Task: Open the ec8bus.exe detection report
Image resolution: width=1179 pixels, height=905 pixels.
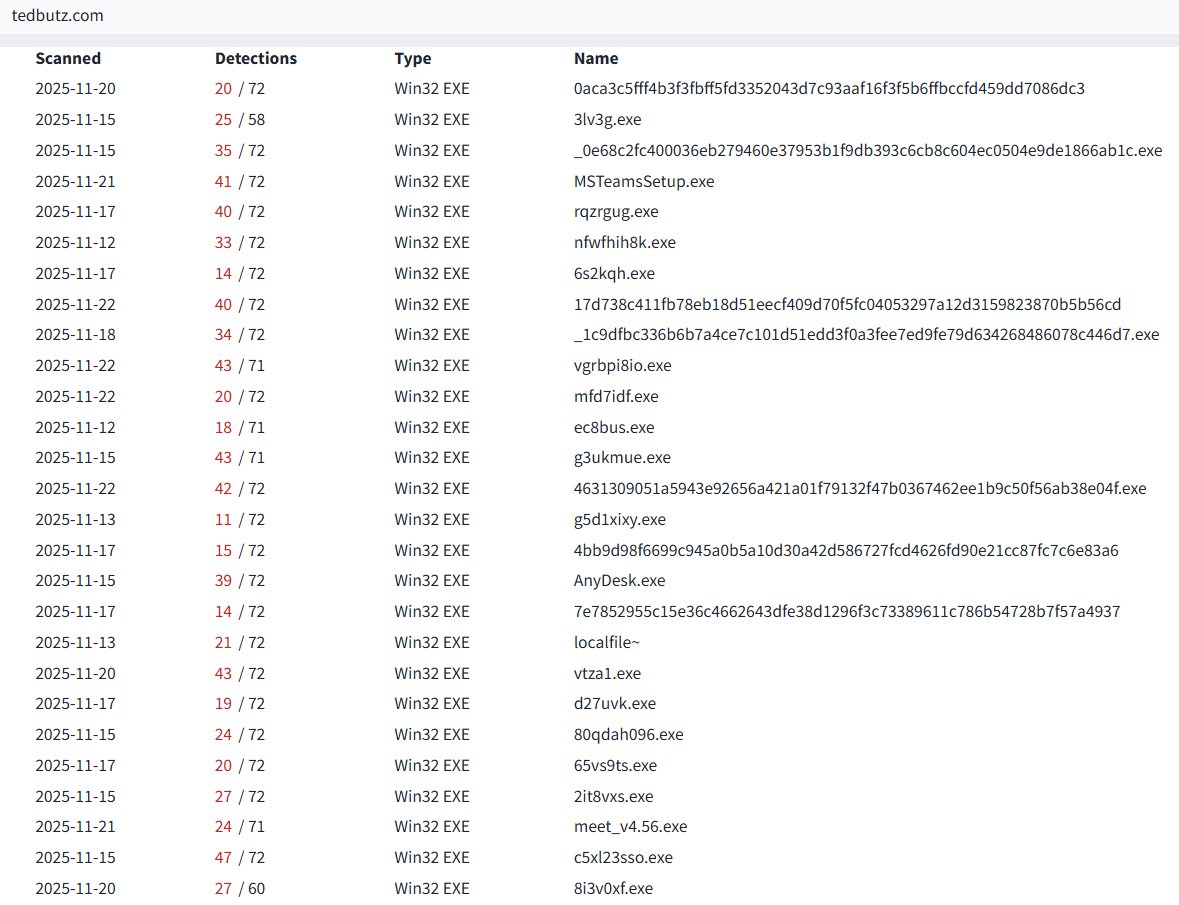Action: point(614,427)
